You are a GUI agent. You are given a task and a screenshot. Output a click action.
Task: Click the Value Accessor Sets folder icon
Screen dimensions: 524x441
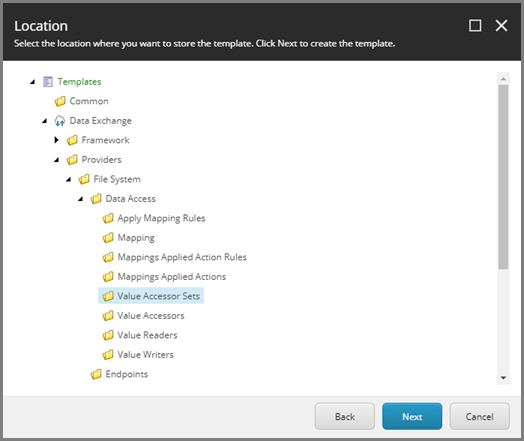[108, 296]
